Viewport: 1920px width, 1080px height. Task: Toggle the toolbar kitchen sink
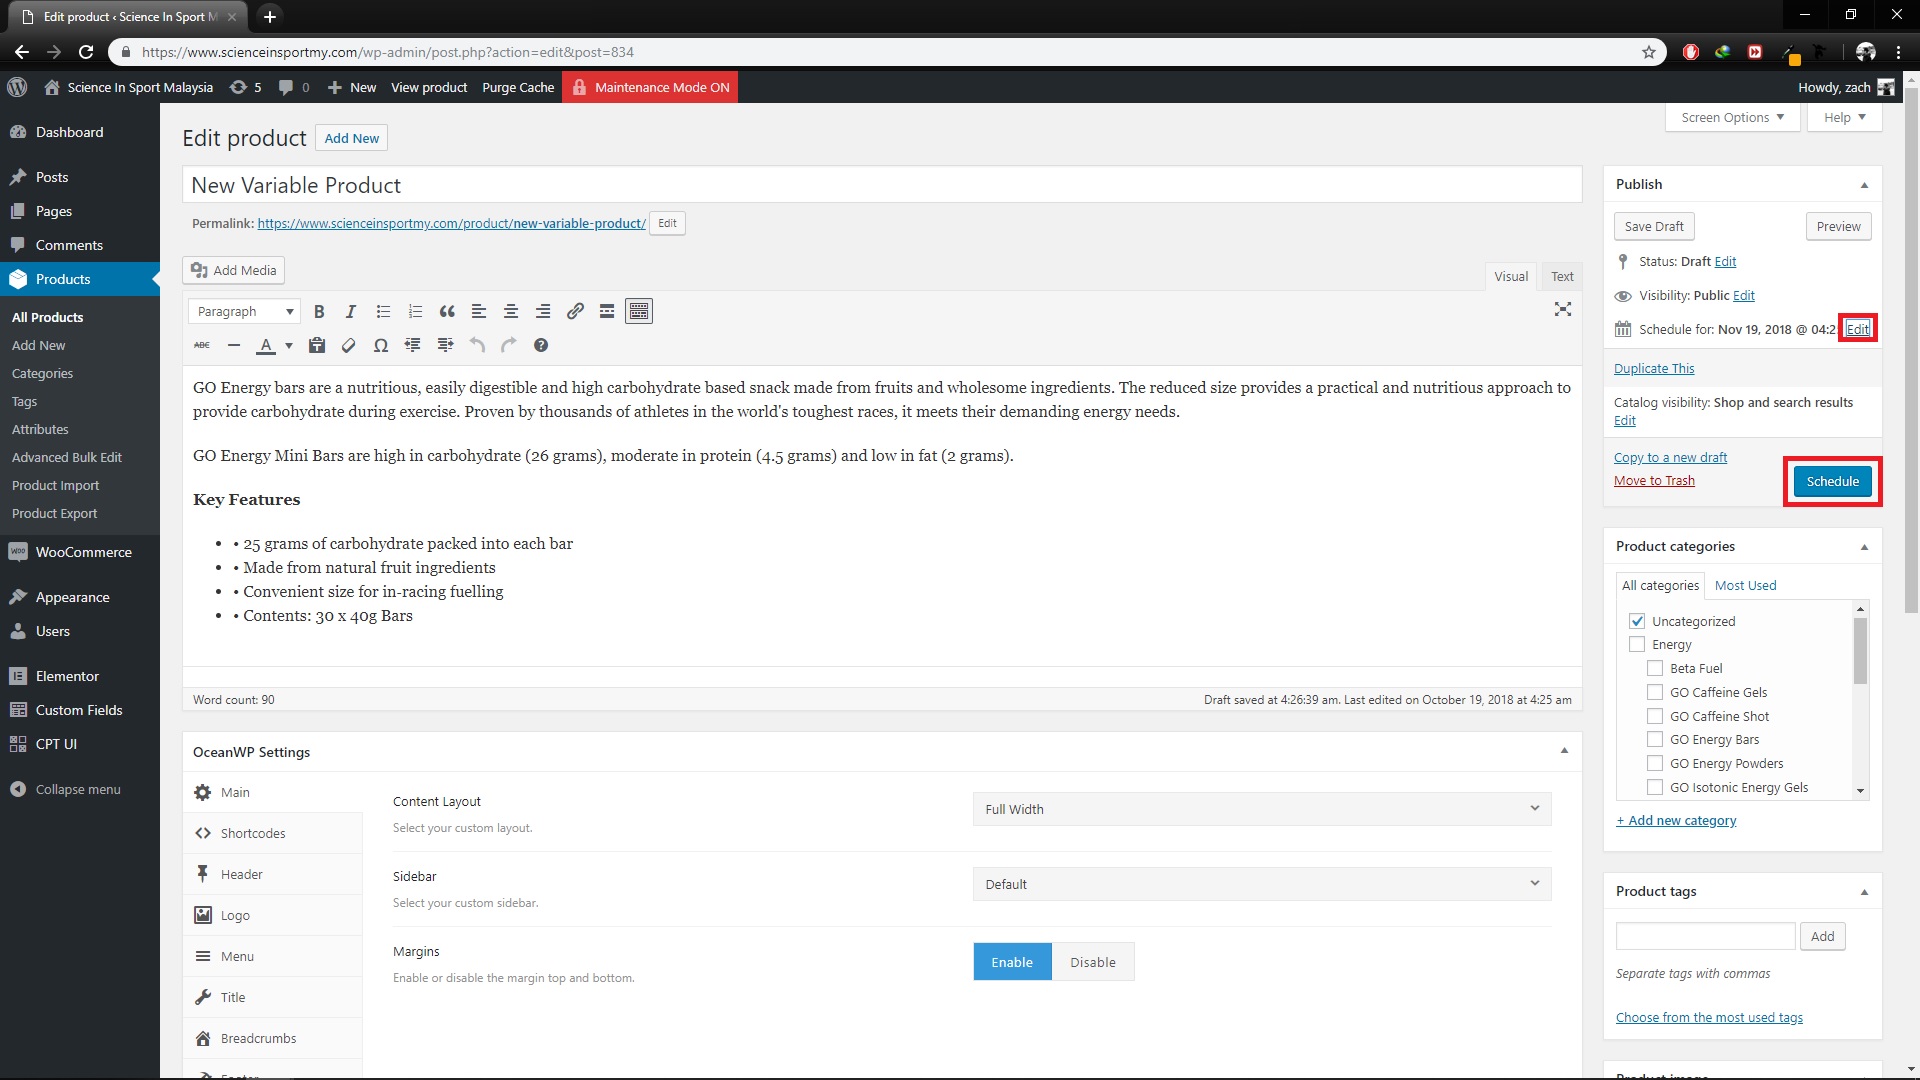639,312
